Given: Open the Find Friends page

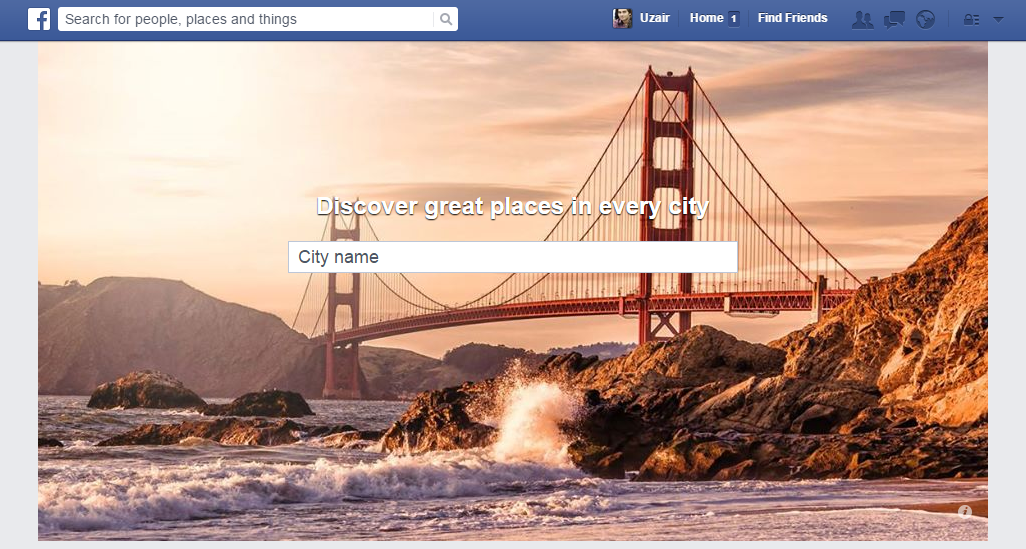Looking at the screenshot, I should pyautogui.click(x=792, y=18).
